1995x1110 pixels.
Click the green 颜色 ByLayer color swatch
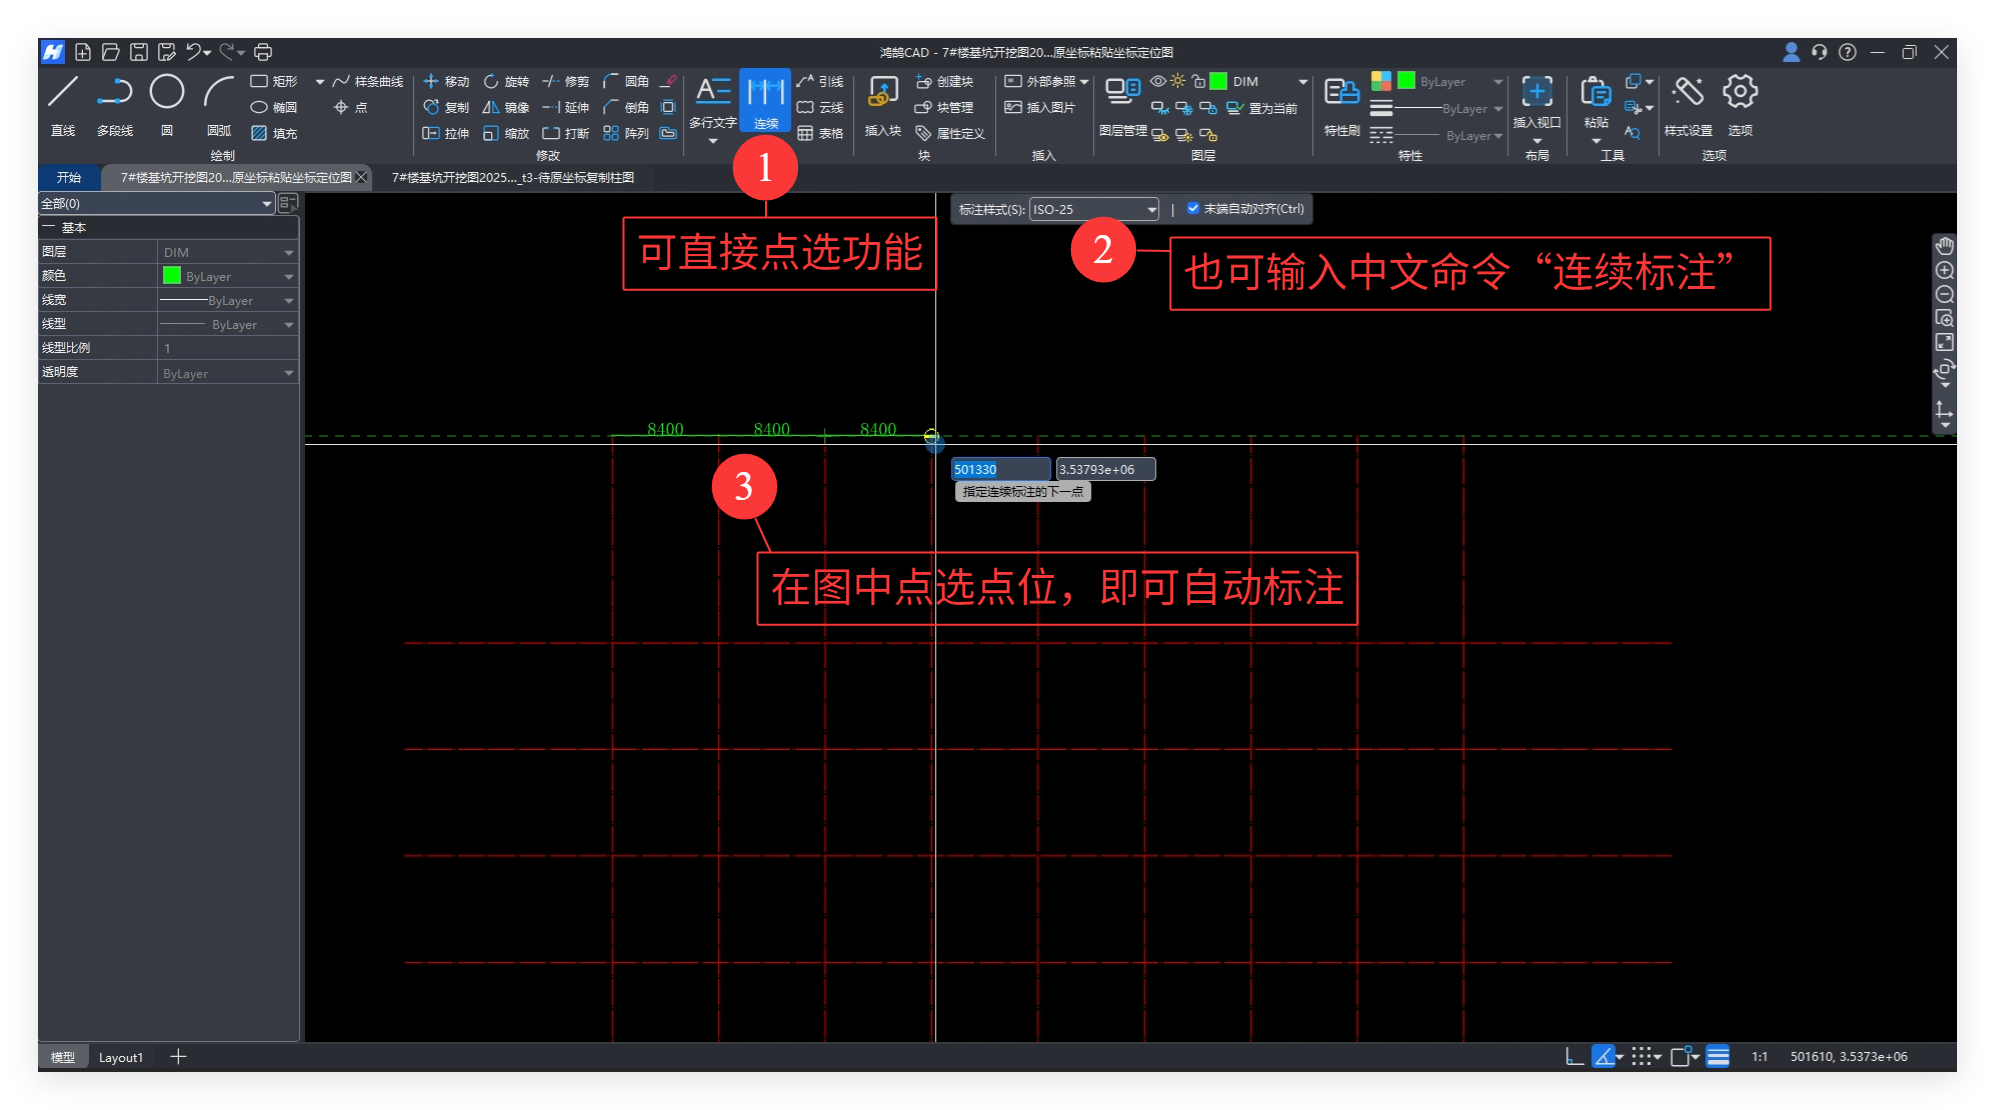tap(172, 276)
